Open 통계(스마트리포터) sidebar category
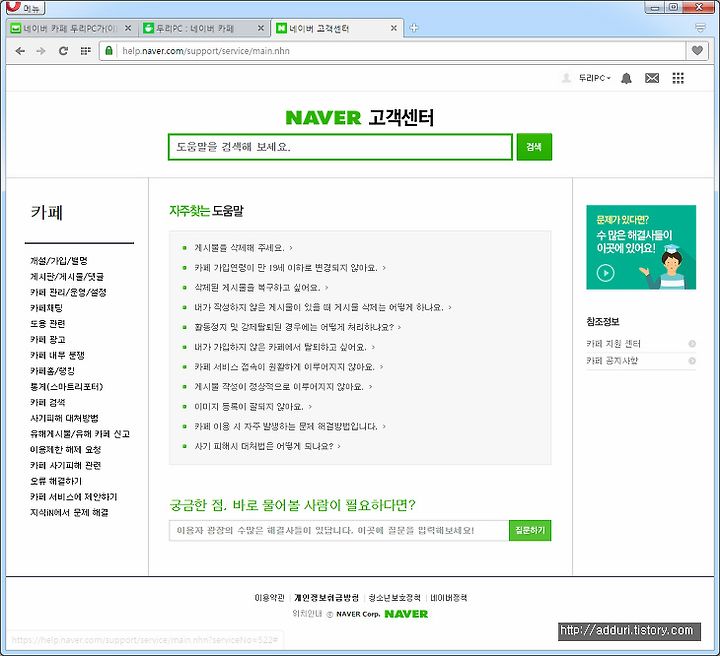 [67, 387]
